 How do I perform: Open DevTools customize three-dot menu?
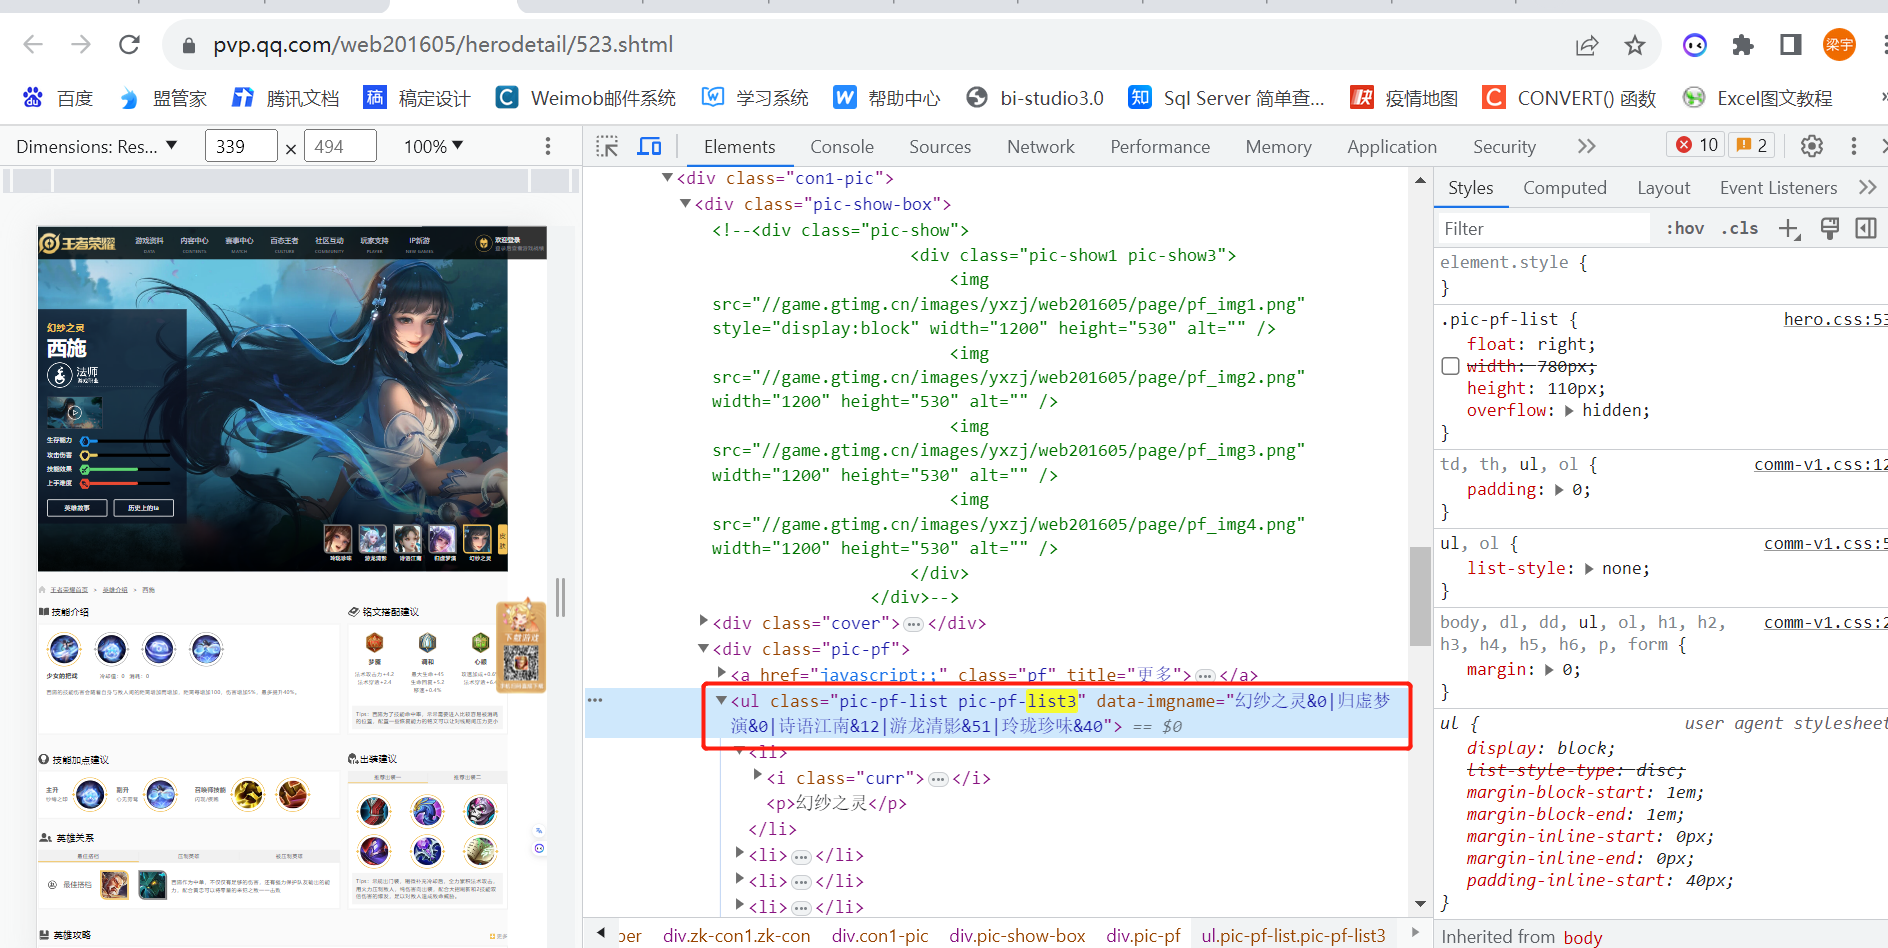pos(1854,146)
